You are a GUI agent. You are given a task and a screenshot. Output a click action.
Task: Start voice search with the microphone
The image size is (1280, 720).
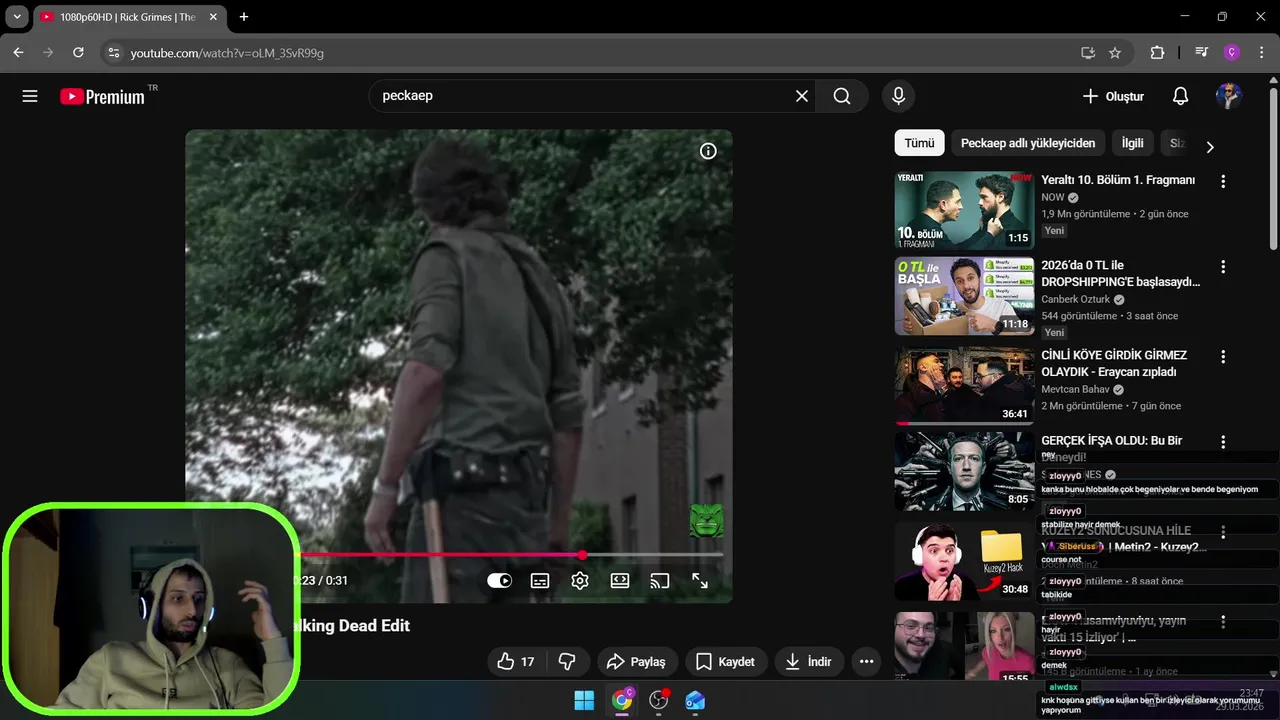[898, 96]
